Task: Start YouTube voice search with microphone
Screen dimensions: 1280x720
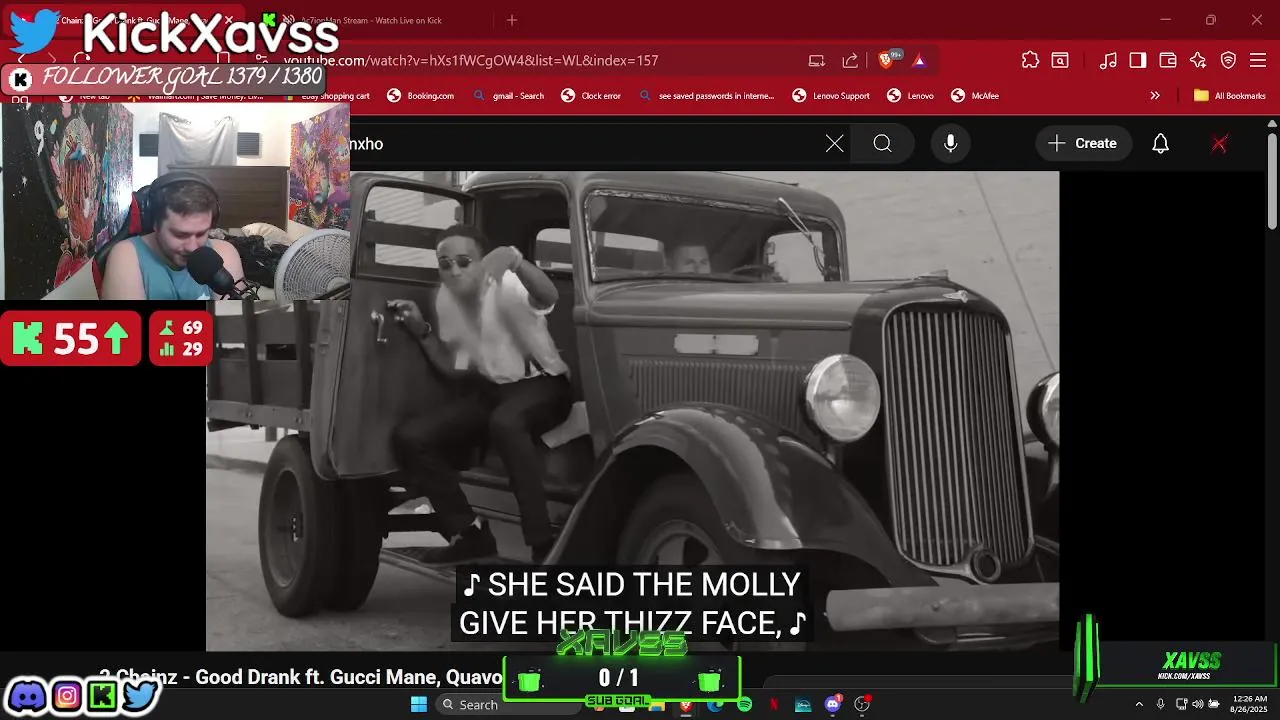Action: point(951,144)
